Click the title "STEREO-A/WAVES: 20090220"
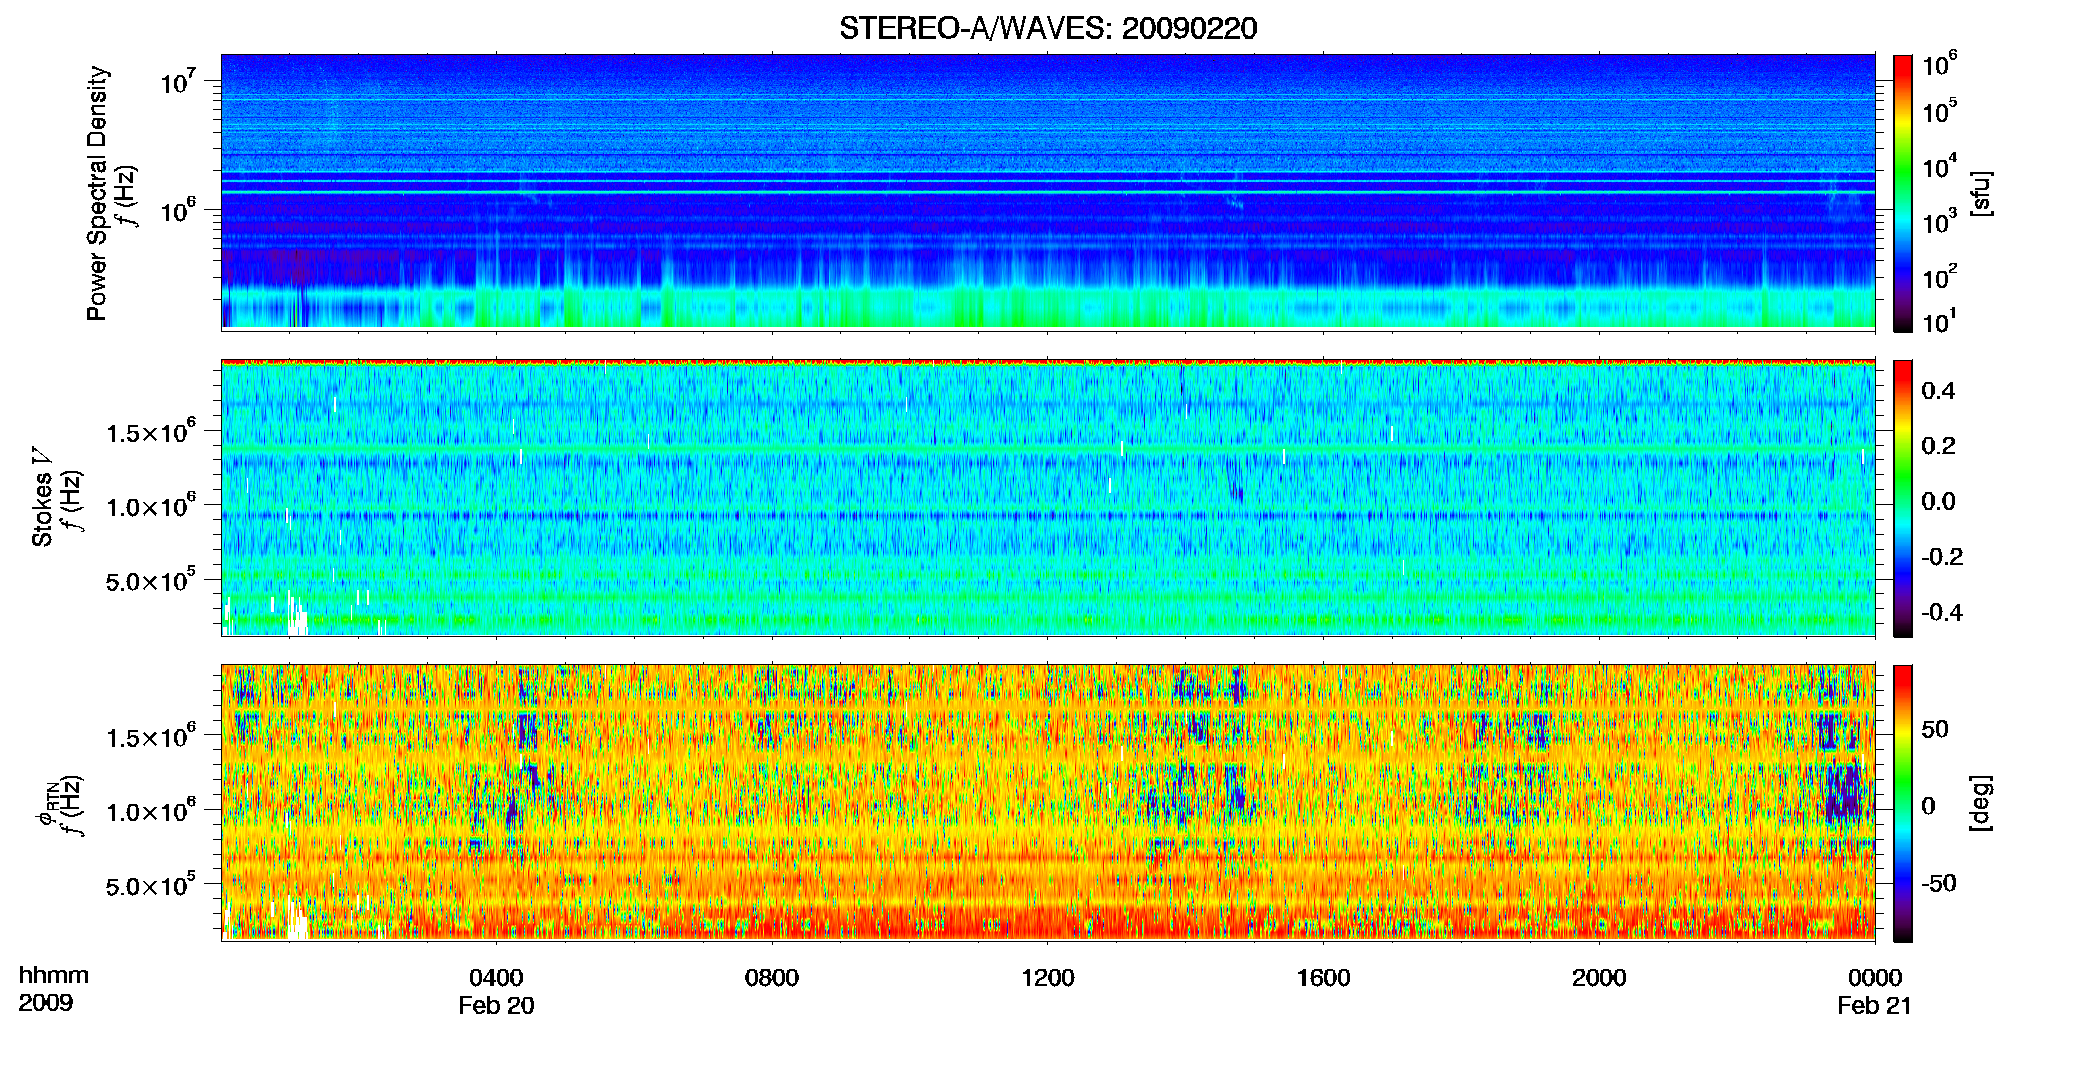2096x1080 pixels. [x=1048, y=28]
